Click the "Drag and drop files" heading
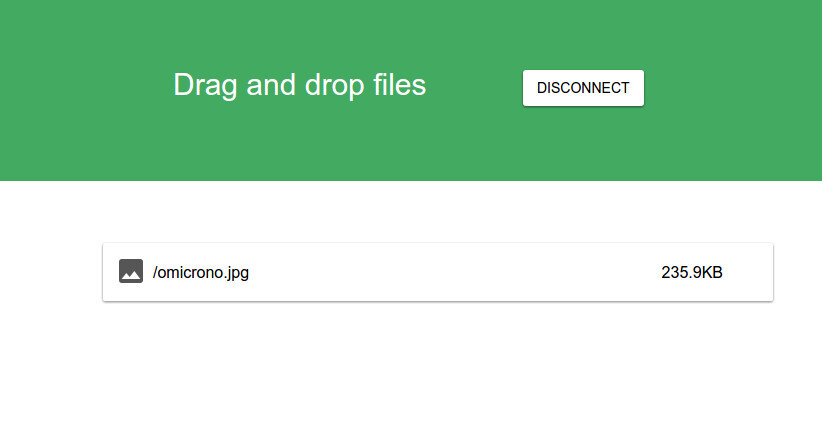This screenshot has width=822, height=442. [x=299, y=86]
